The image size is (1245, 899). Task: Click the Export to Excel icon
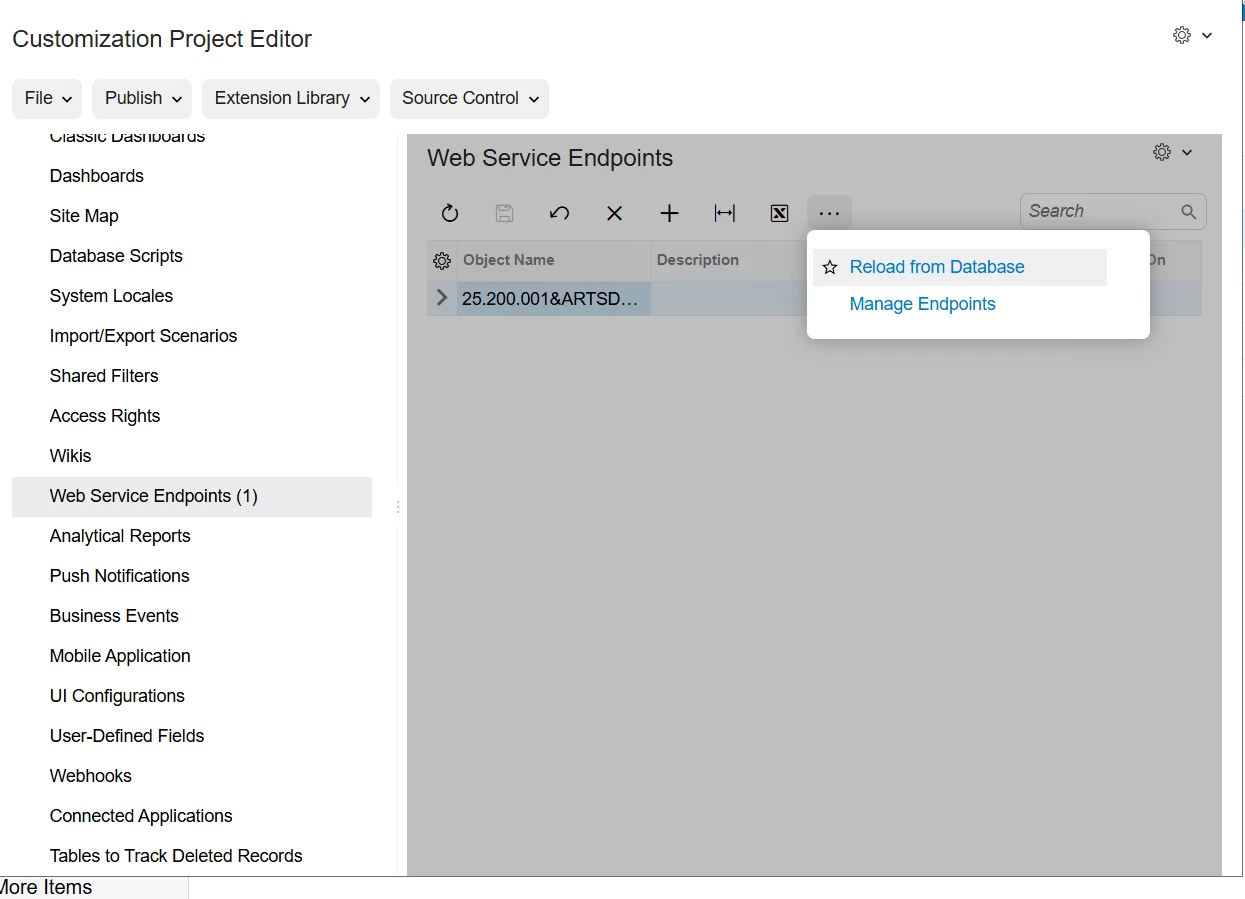[780, 213]
